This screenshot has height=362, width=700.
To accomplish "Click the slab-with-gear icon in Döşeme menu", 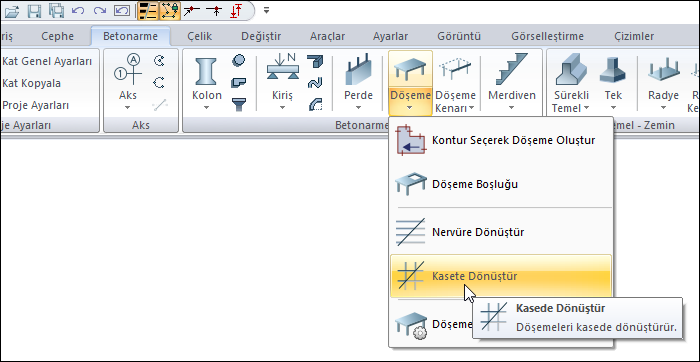I will pyautogui.click(x=411, y=326).
